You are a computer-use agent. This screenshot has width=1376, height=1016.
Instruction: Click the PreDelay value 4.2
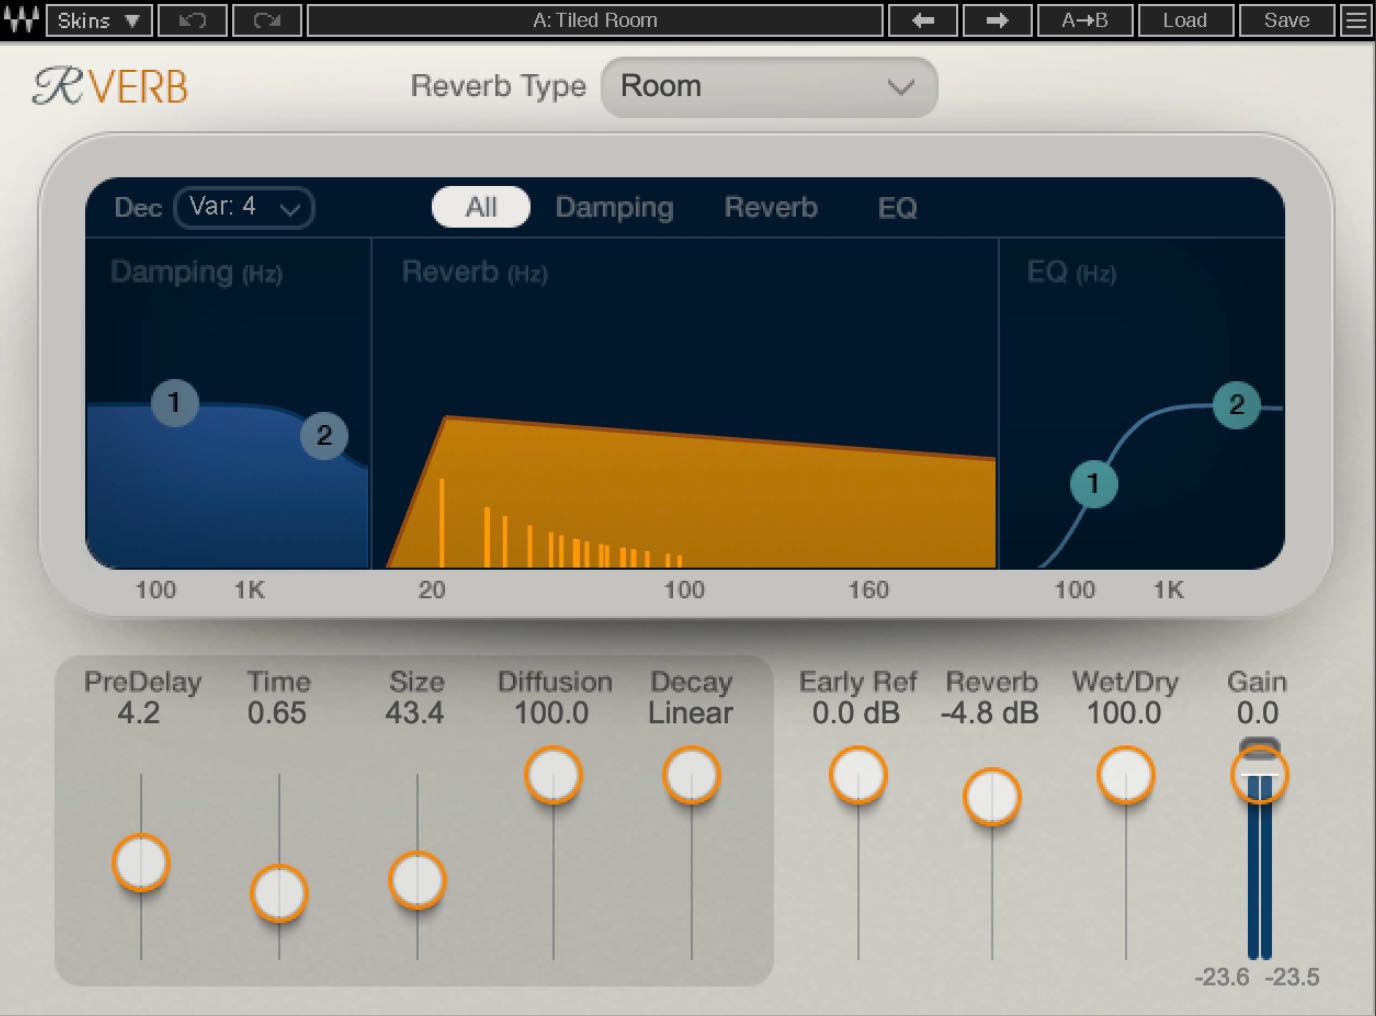coord(139,713)
